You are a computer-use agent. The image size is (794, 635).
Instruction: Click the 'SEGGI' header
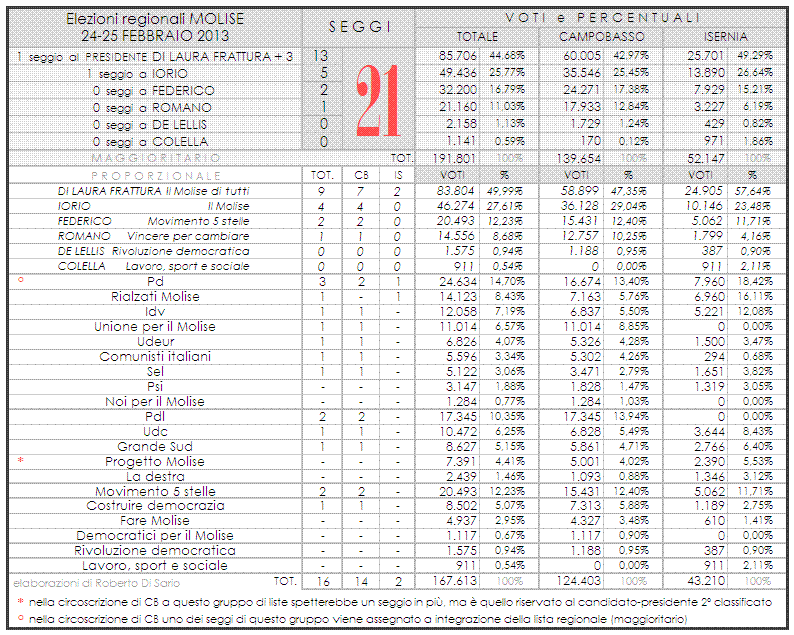pyautogui.click(x=360, y=27)
